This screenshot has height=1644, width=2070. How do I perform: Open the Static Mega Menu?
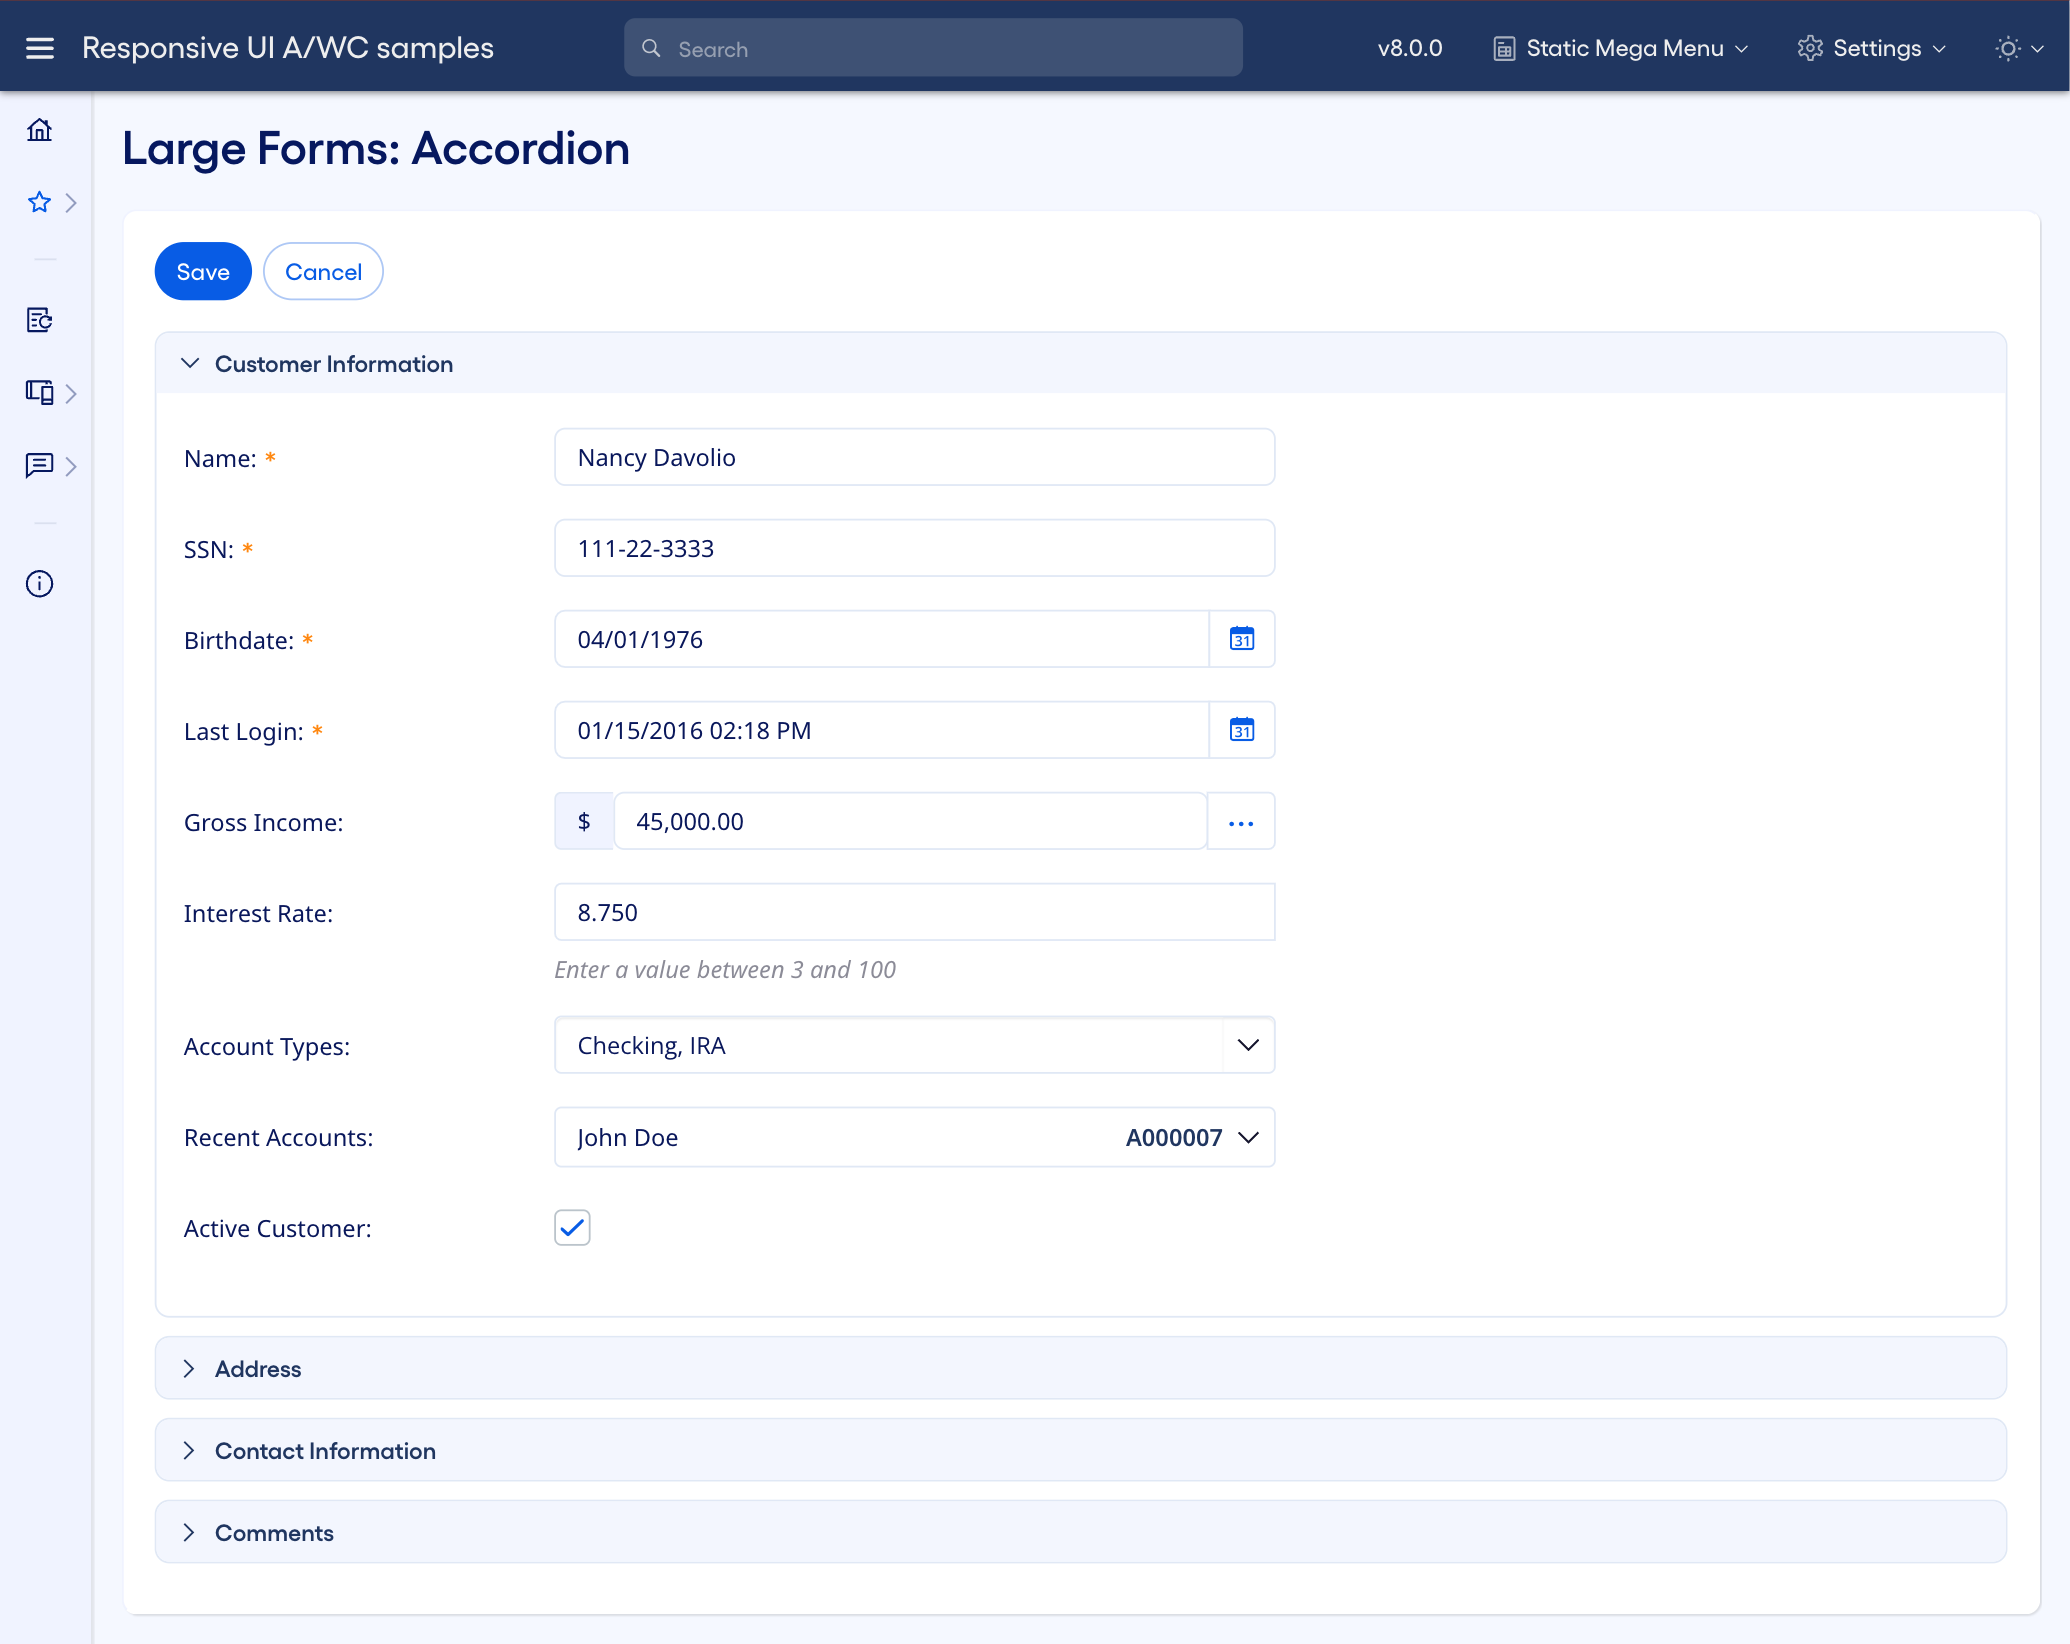[1618, 47]
